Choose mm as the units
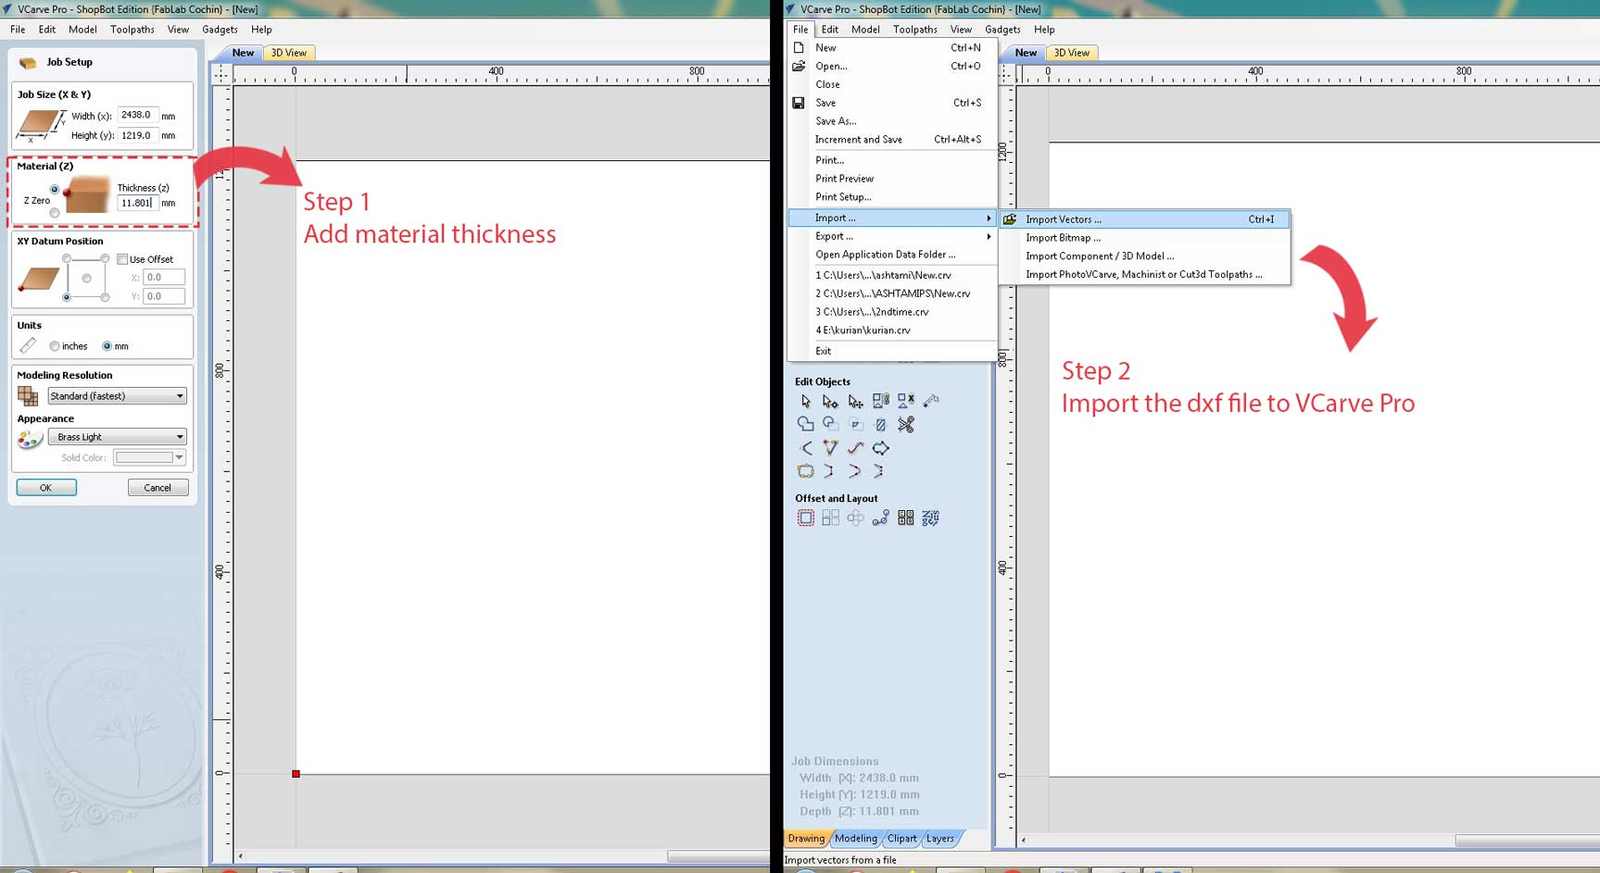 pos(107,346)
